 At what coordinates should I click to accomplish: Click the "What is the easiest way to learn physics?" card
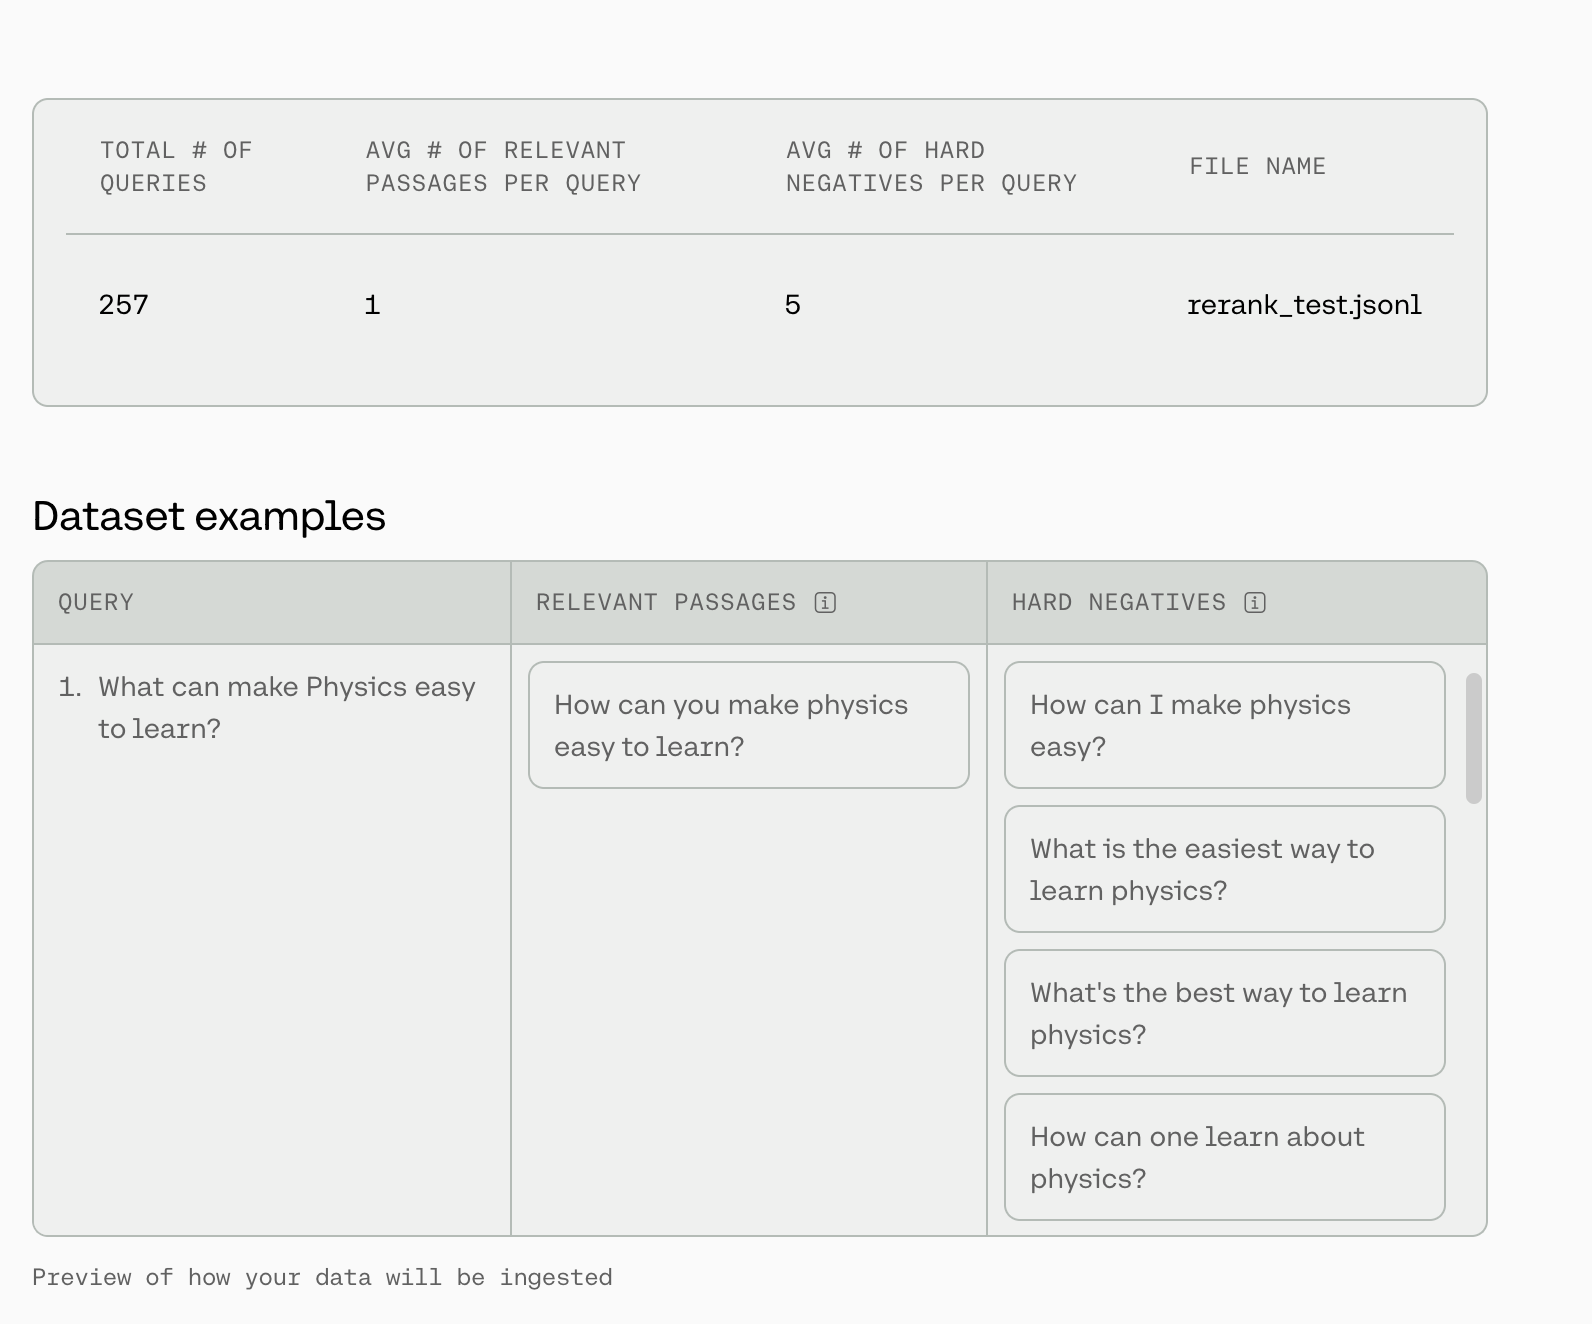[x=1224, y=869]
